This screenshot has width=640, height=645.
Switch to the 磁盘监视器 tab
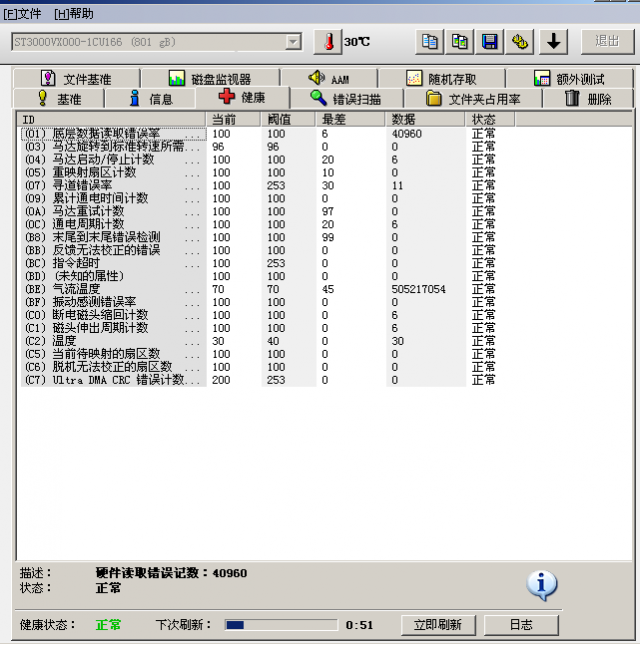click(x=210, y=78)
